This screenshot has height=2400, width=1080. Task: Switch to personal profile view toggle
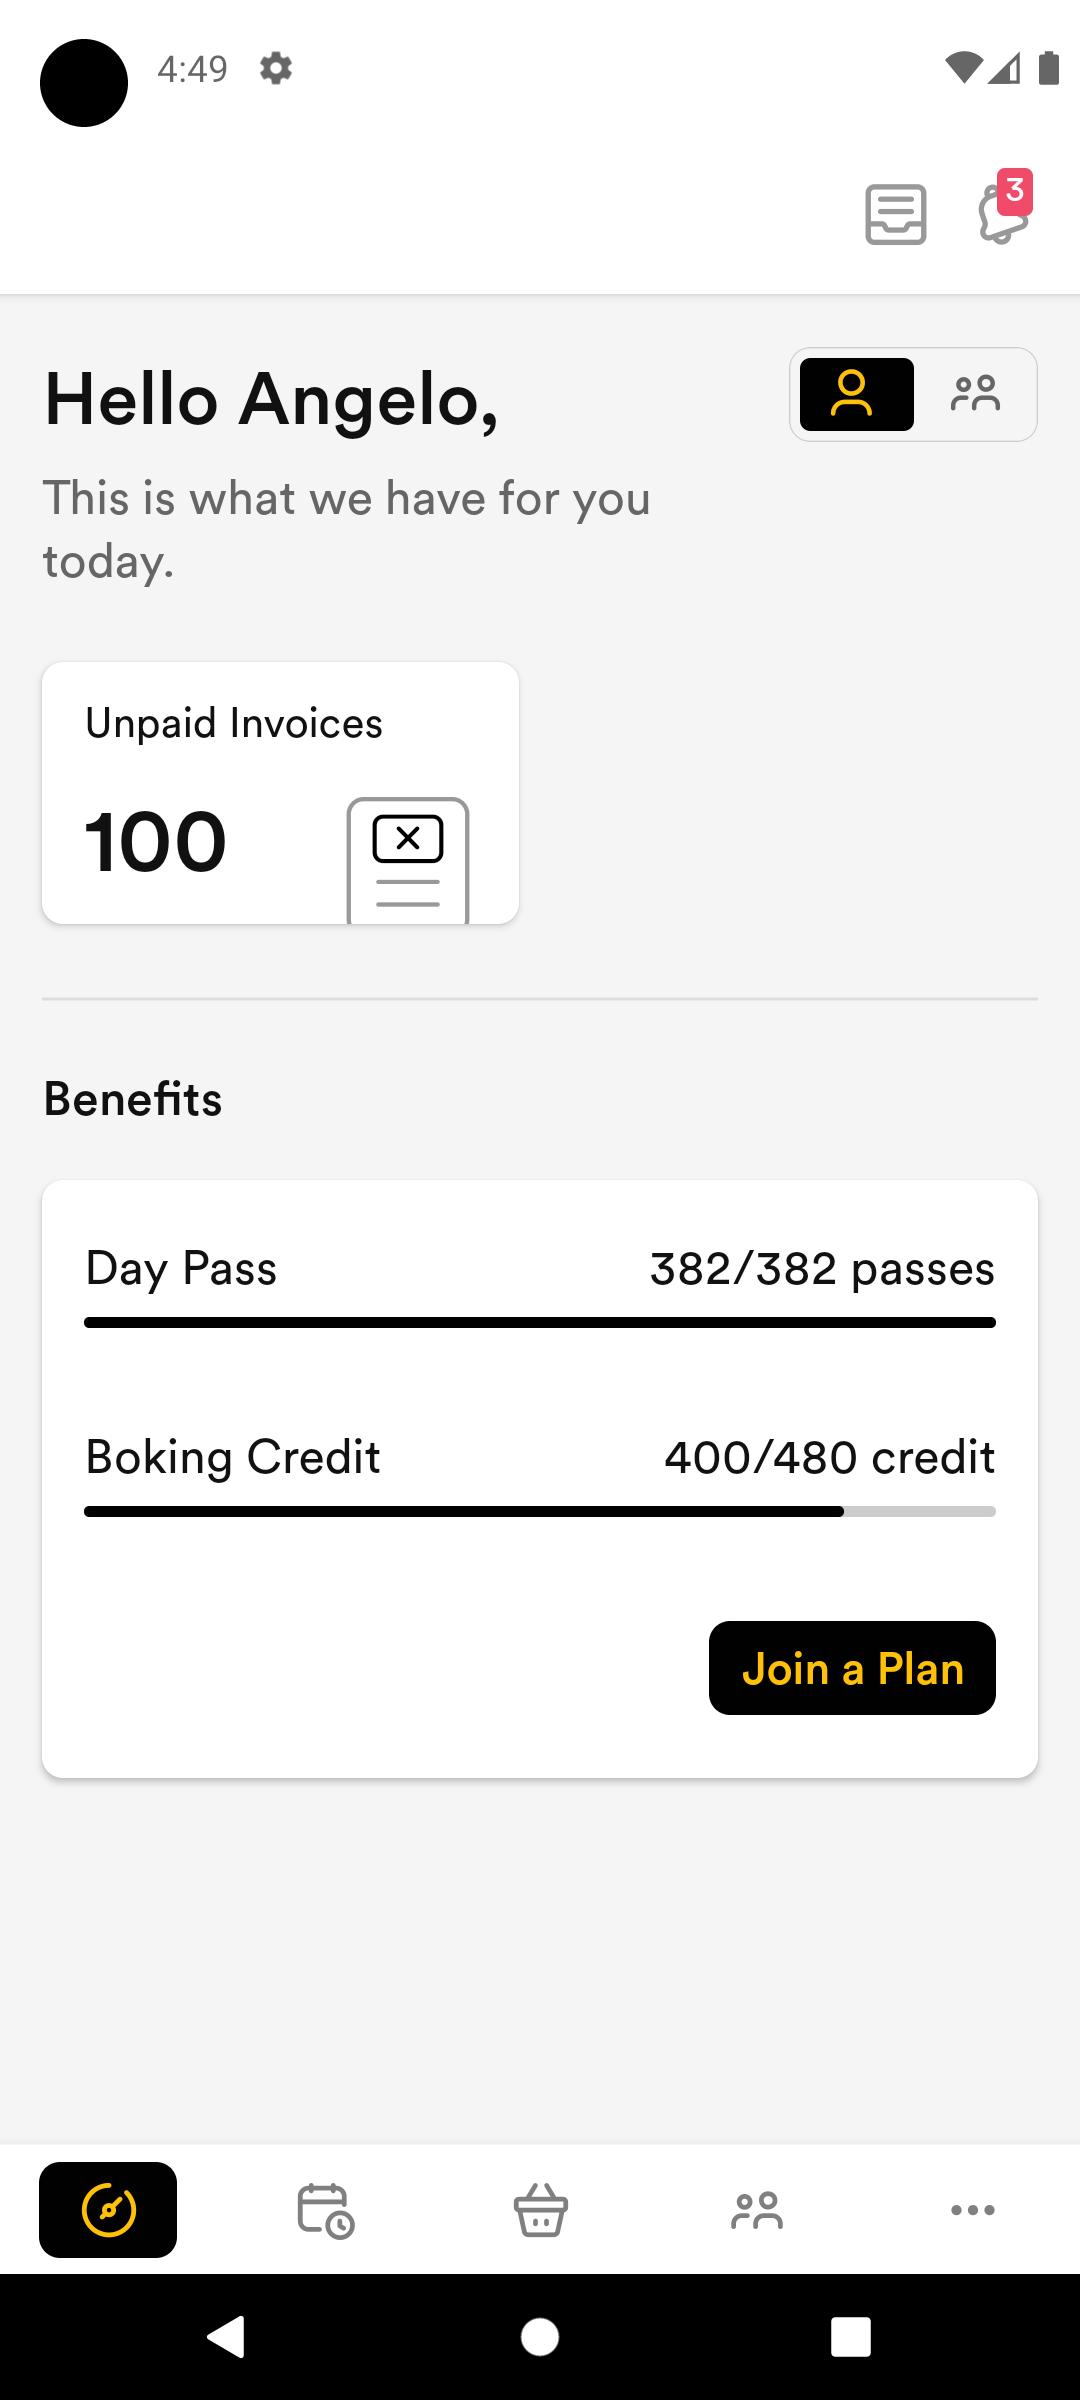coord(856,394)
